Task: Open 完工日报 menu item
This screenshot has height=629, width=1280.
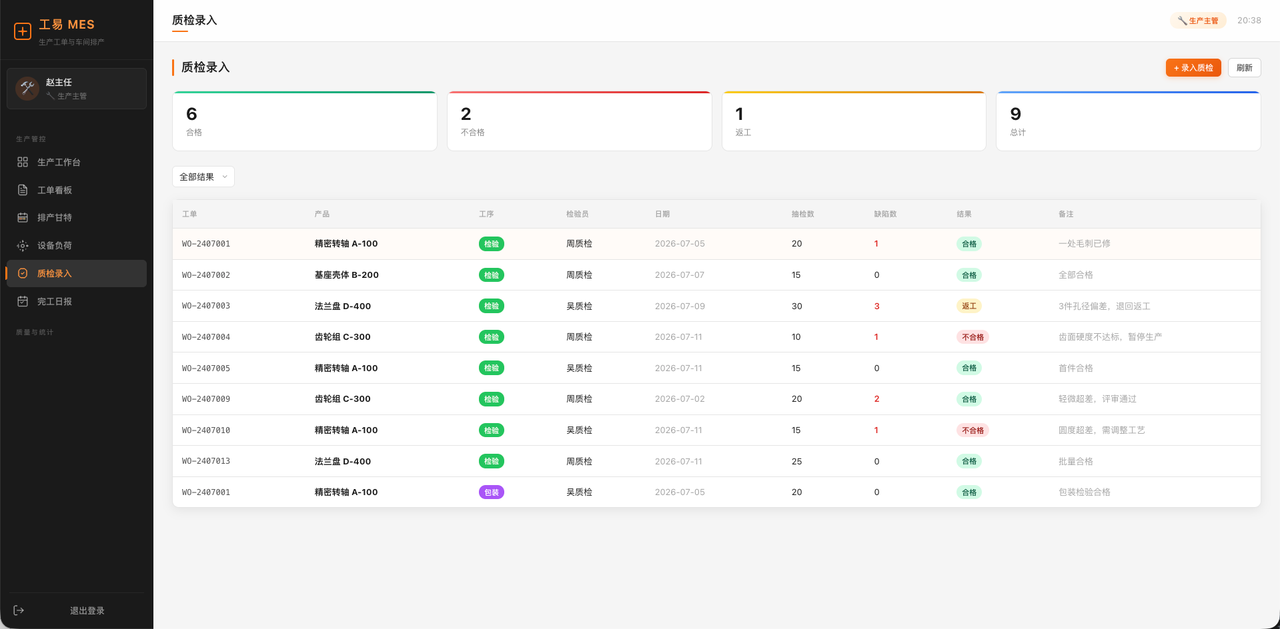Action: point(76,301)
